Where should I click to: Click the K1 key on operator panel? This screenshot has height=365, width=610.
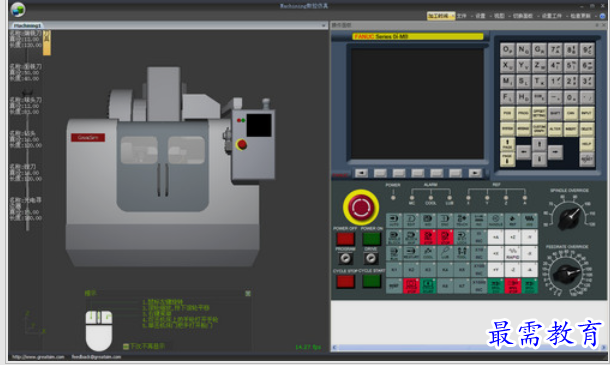(x=394, y=270)
